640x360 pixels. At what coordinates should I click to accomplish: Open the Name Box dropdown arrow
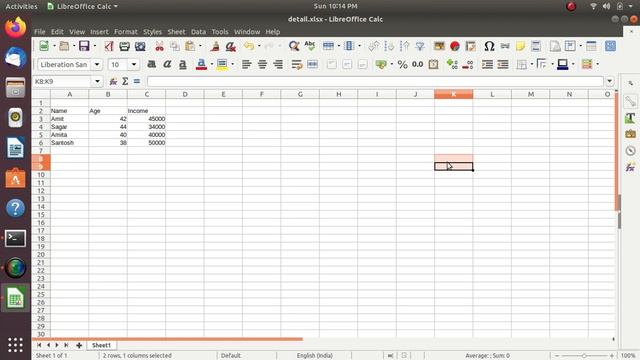pos(97,81)
